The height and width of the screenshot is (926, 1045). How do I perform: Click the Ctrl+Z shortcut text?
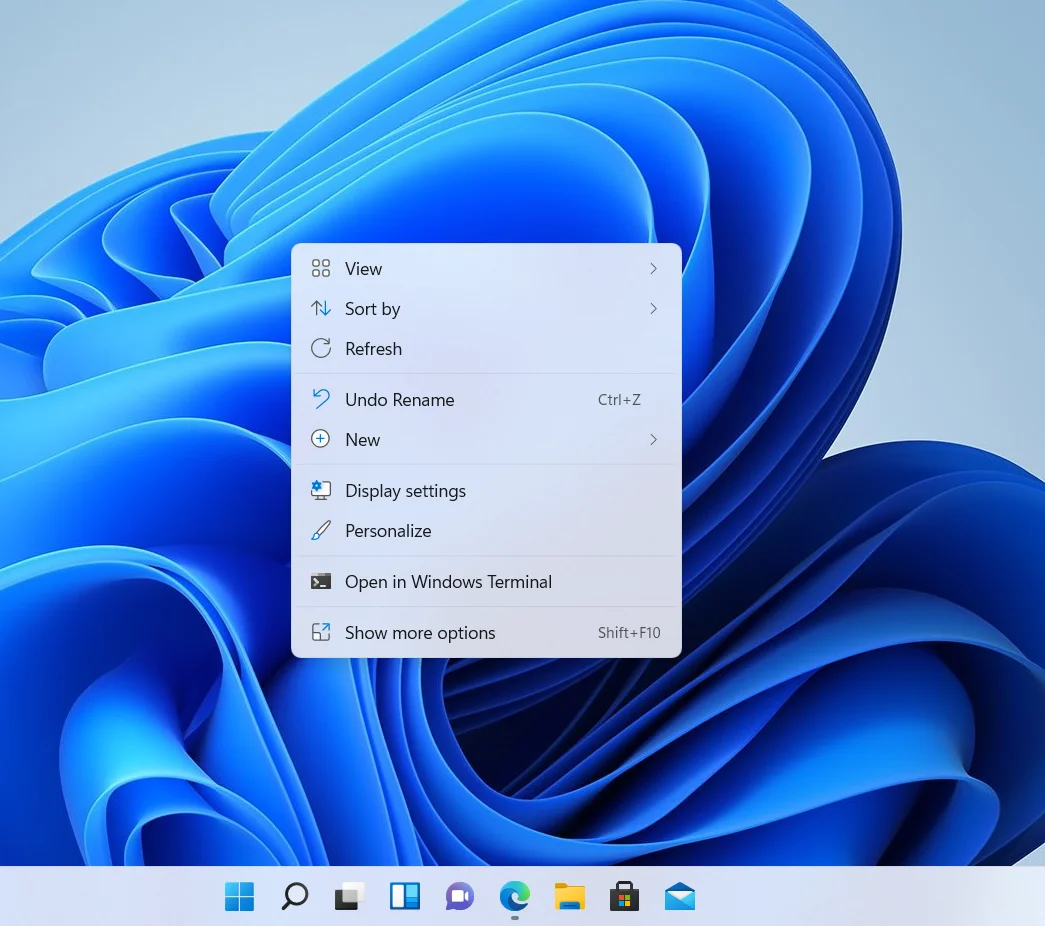619,399
